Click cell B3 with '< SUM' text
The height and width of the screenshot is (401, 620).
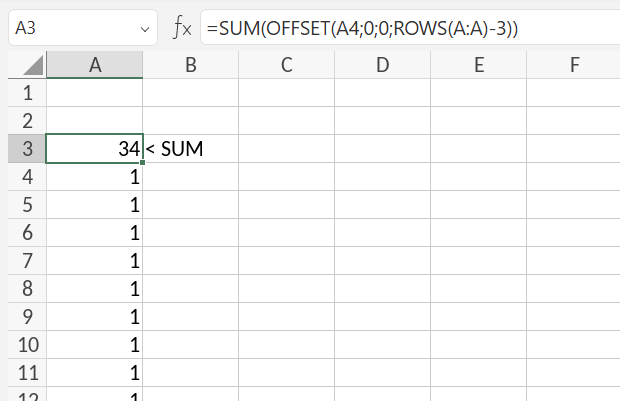click(190, 149)
